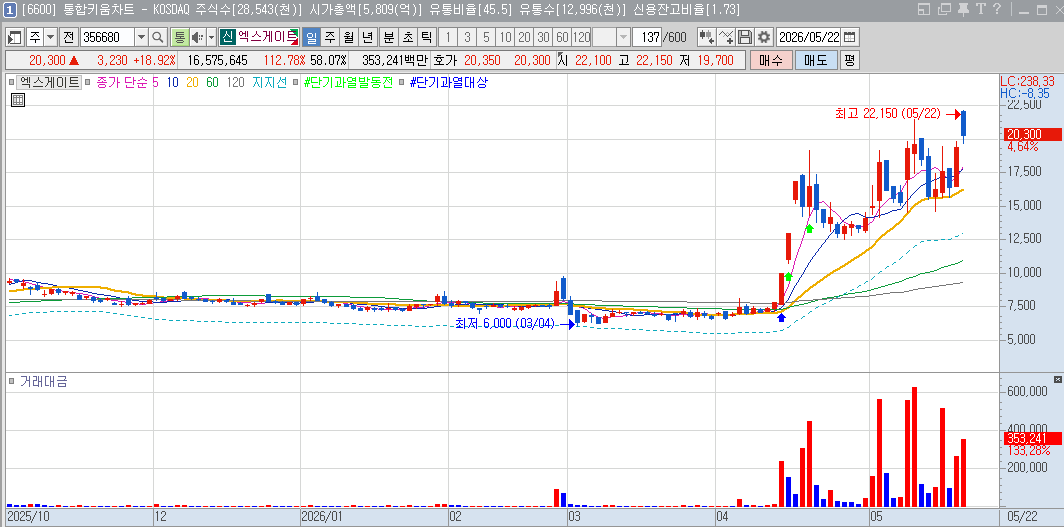Click the 전 button beside stock code
This screenshot has height=527, width=1064.
[69, 37]
